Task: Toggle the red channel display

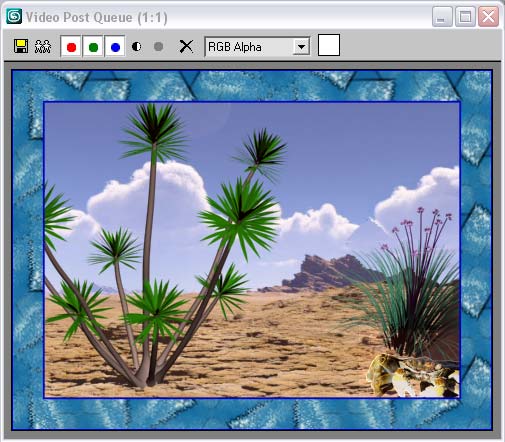Action: coord(71,47)
